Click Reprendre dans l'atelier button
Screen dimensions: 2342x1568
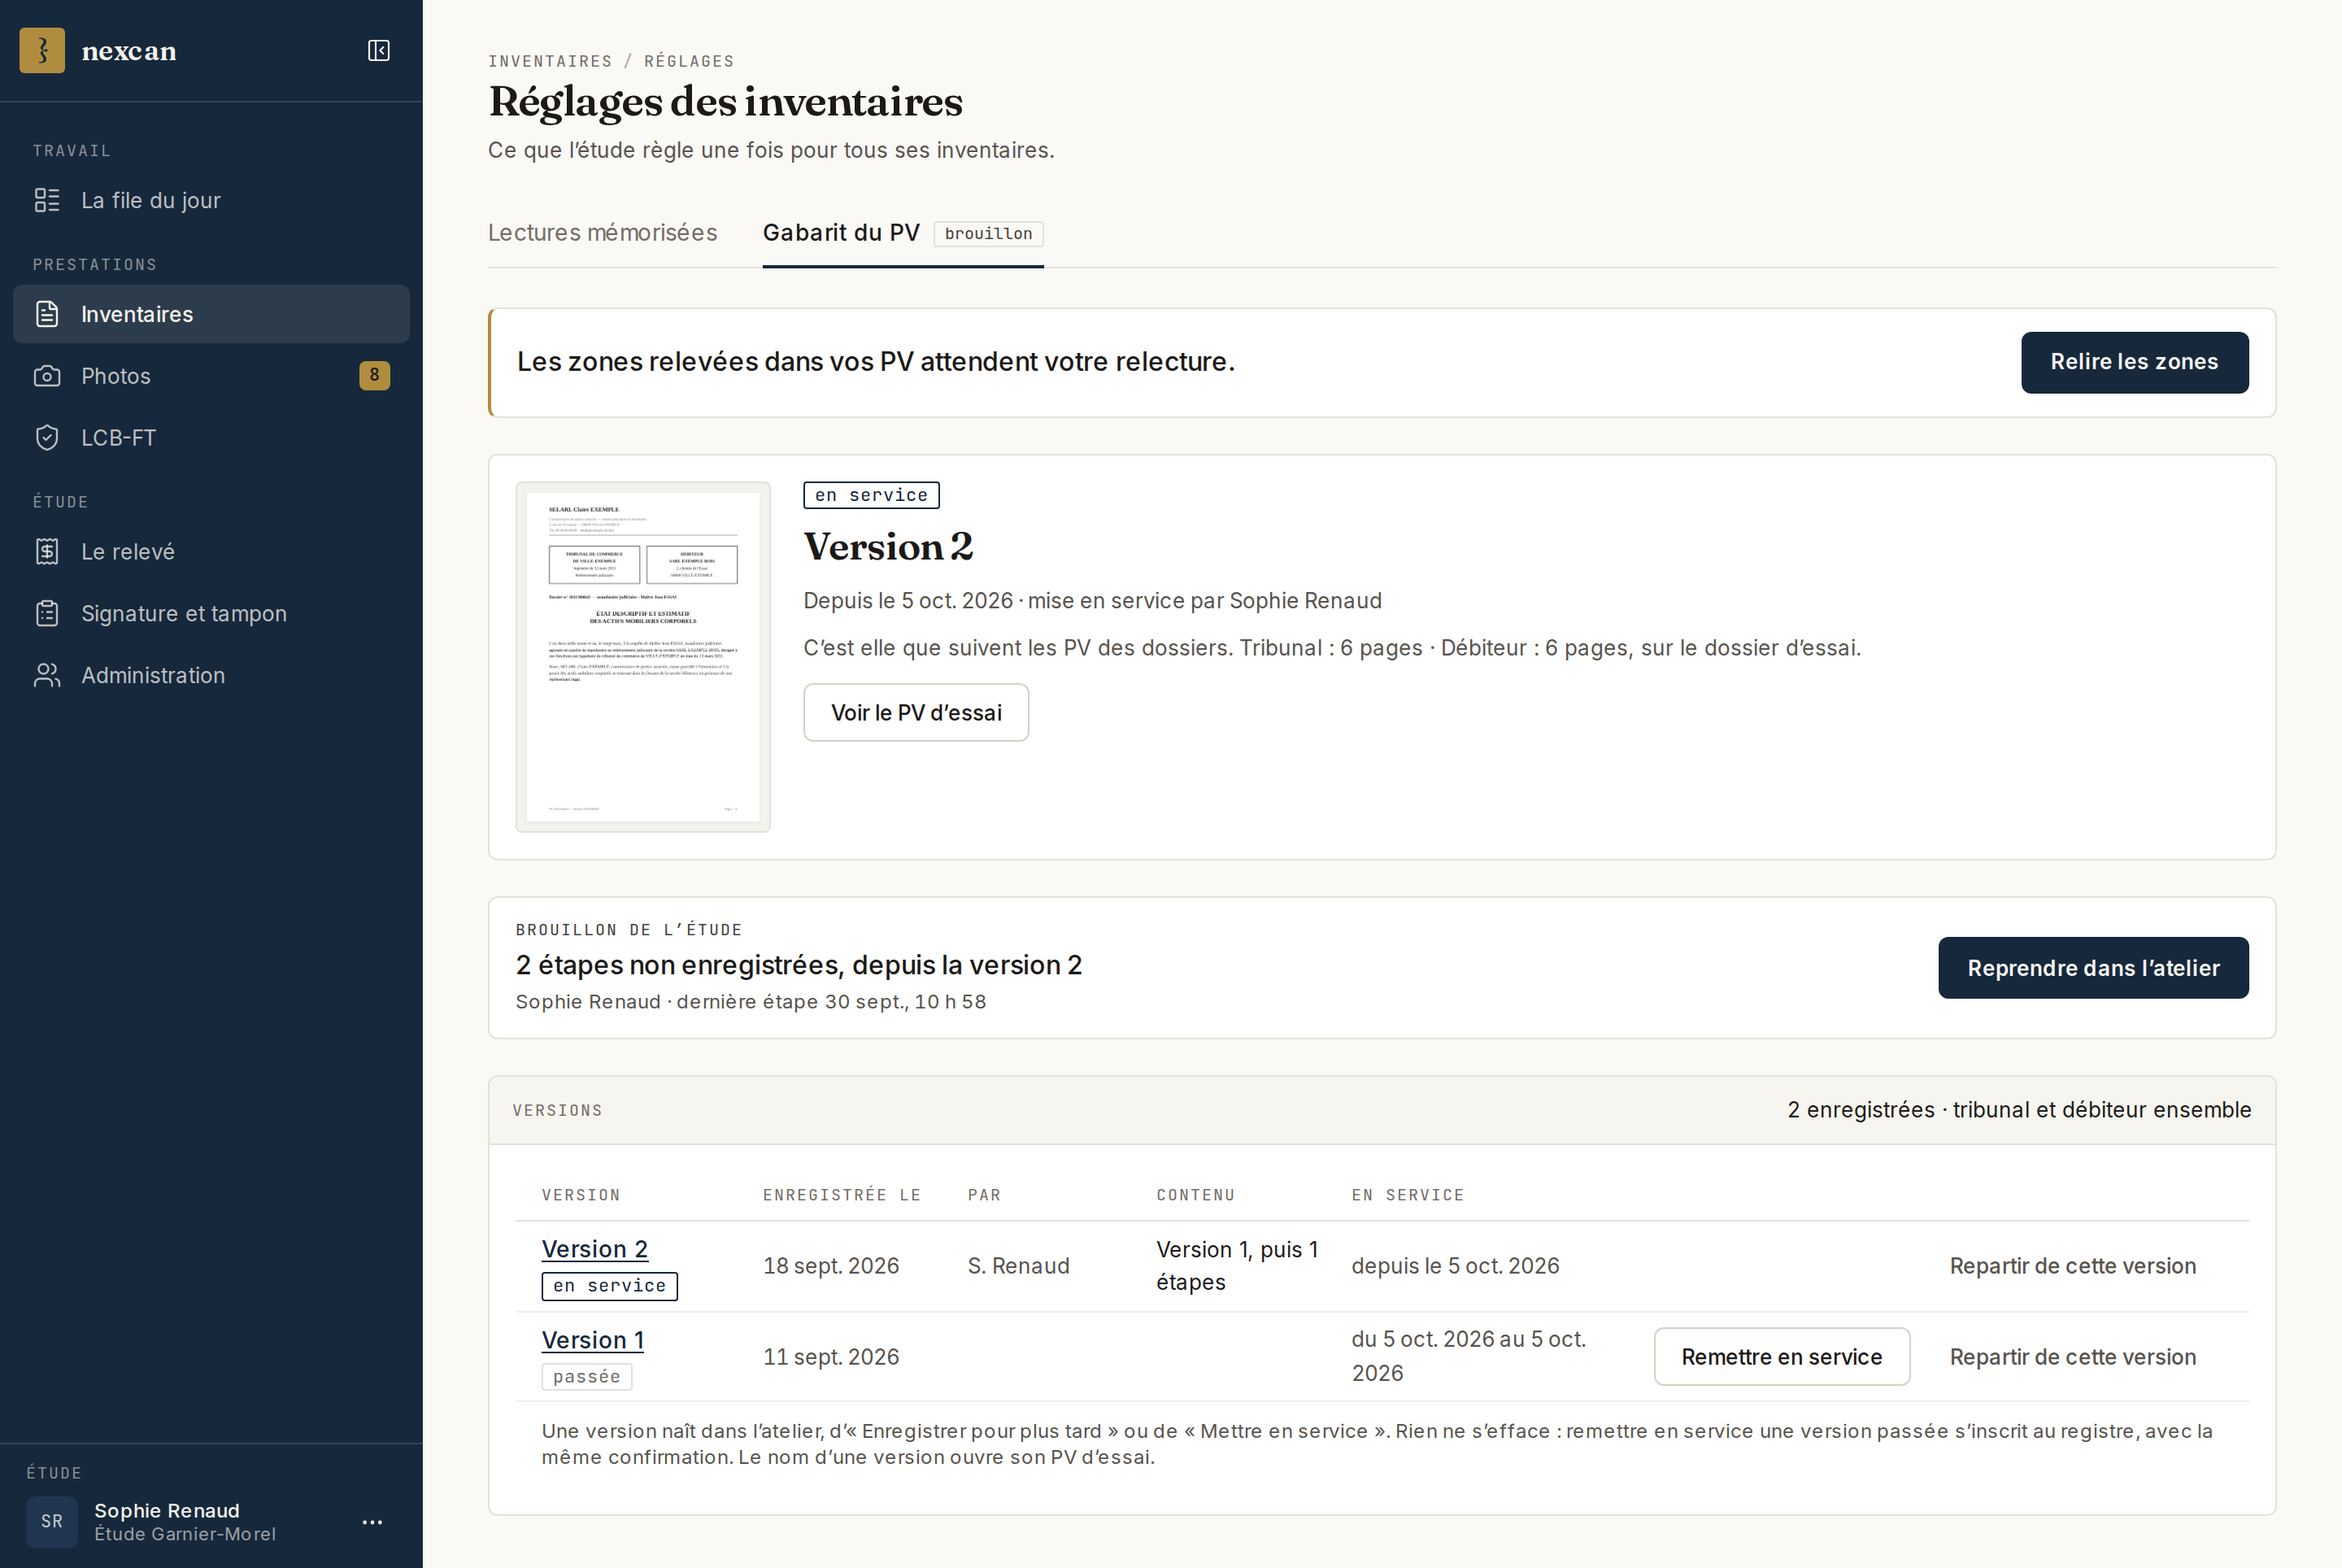(x=2094, y=968)
